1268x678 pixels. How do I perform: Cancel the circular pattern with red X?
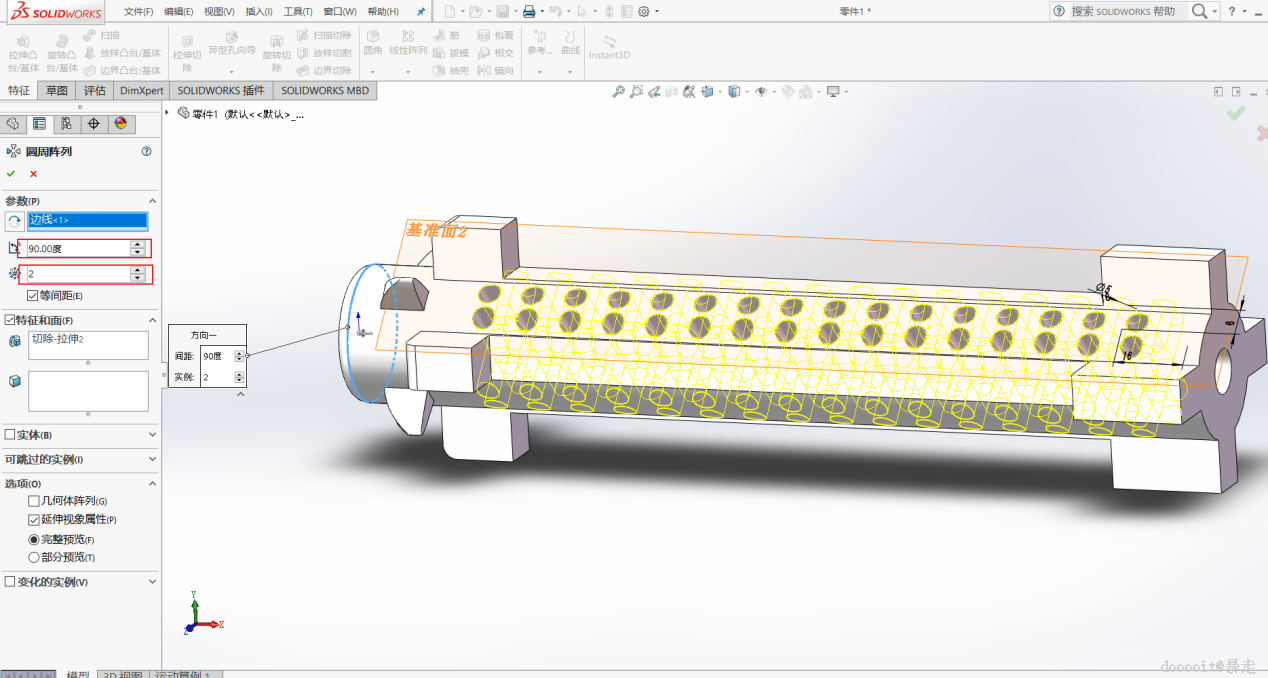pyautogui.click(x=33, y=174)
